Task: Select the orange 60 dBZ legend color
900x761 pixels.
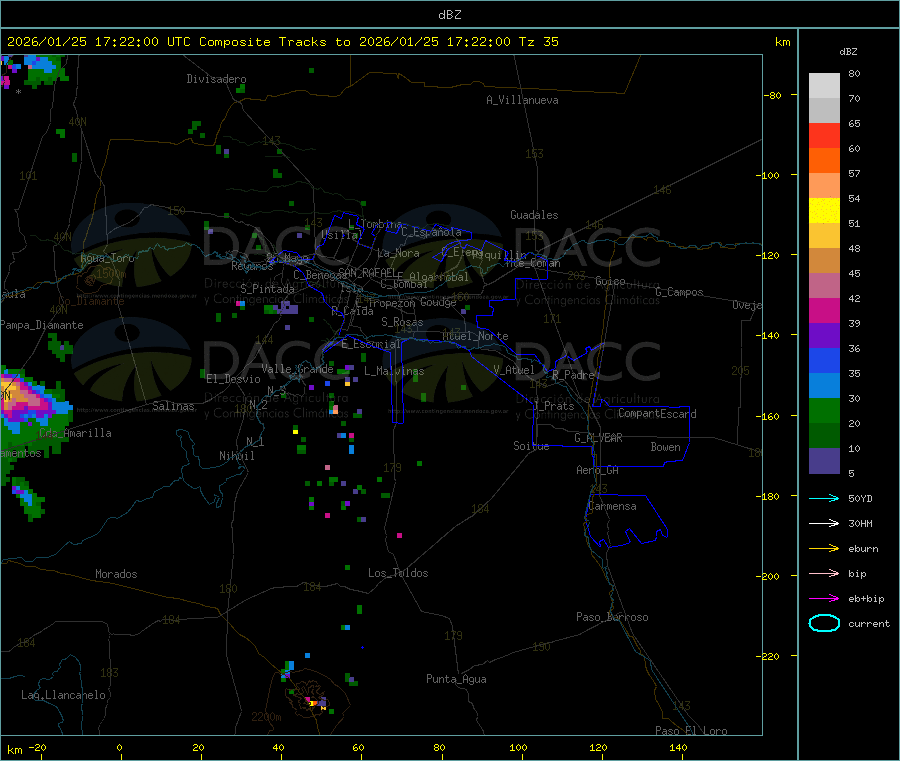Action: 824,161
